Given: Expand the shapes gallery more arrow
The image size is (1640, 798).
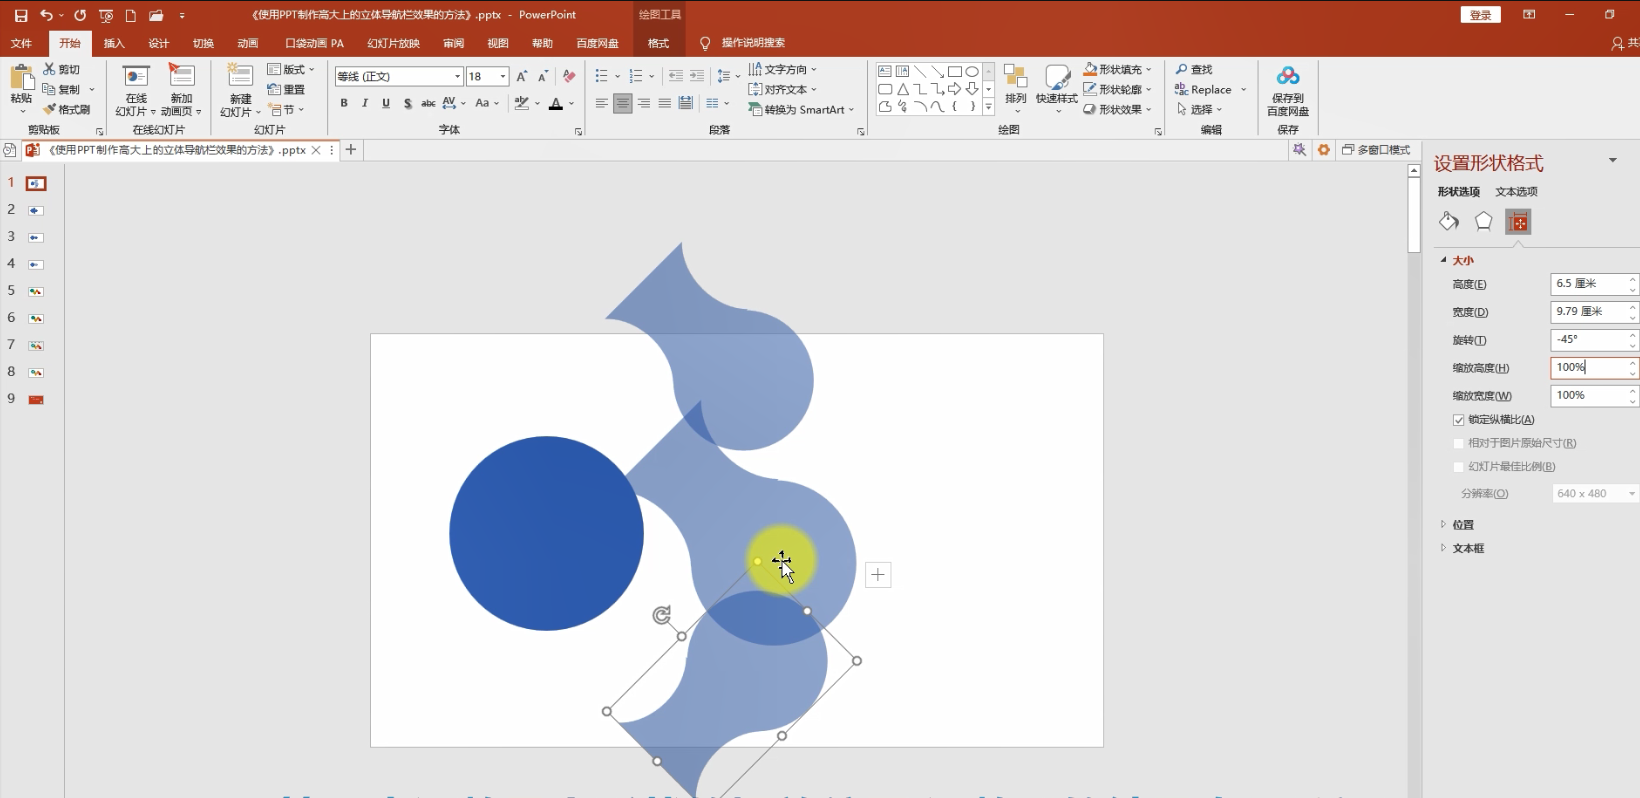Looking at the screenshot, I should pos(989,107).
